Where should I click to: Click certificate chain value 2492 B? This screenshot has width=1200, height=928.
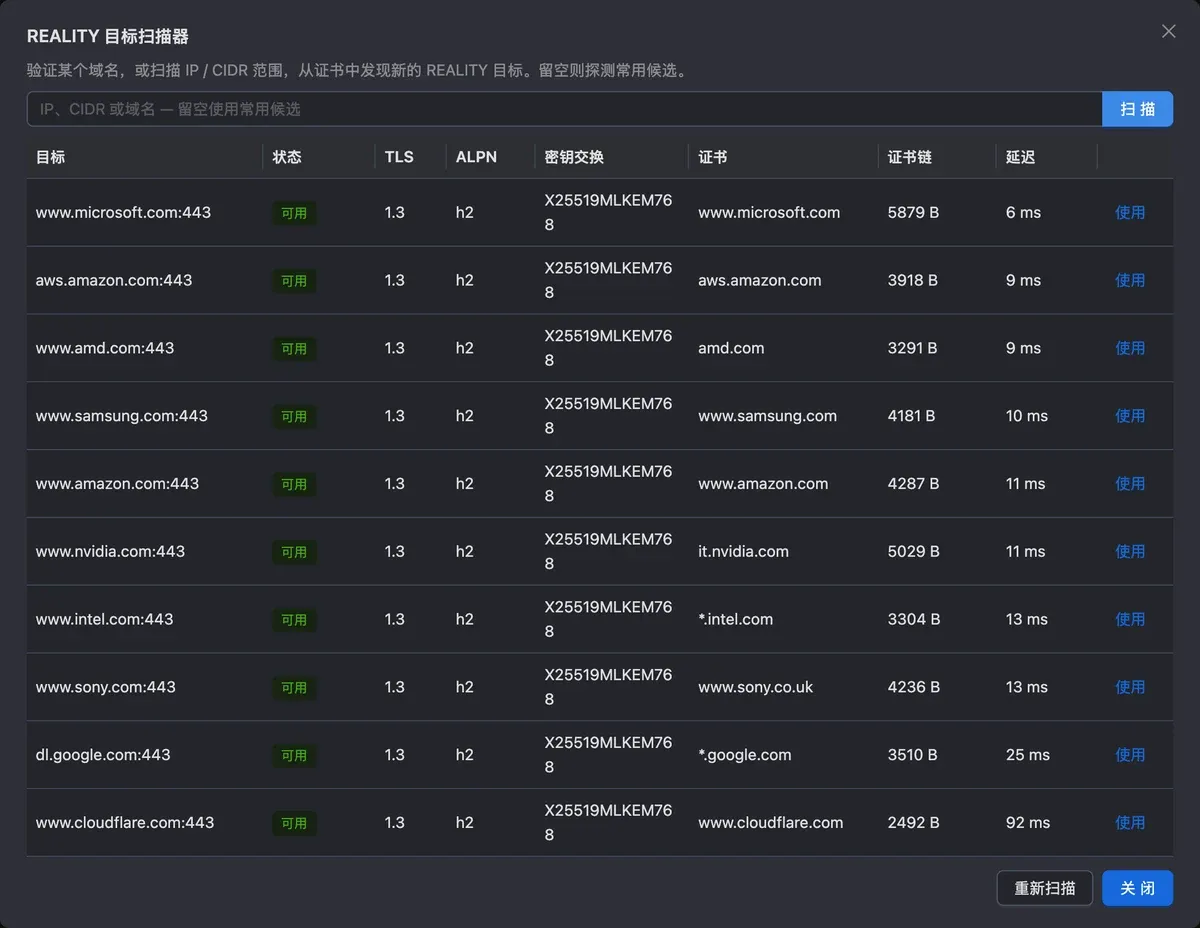point(913,822)
